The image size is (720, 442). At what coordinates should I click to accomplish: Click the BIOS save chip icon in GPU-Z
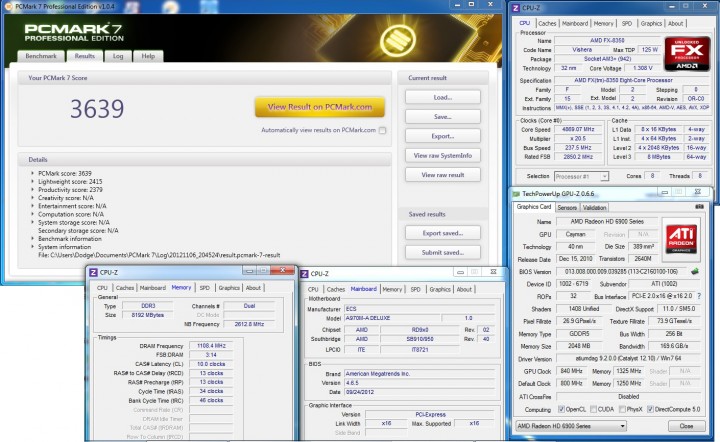click(695, 271)
